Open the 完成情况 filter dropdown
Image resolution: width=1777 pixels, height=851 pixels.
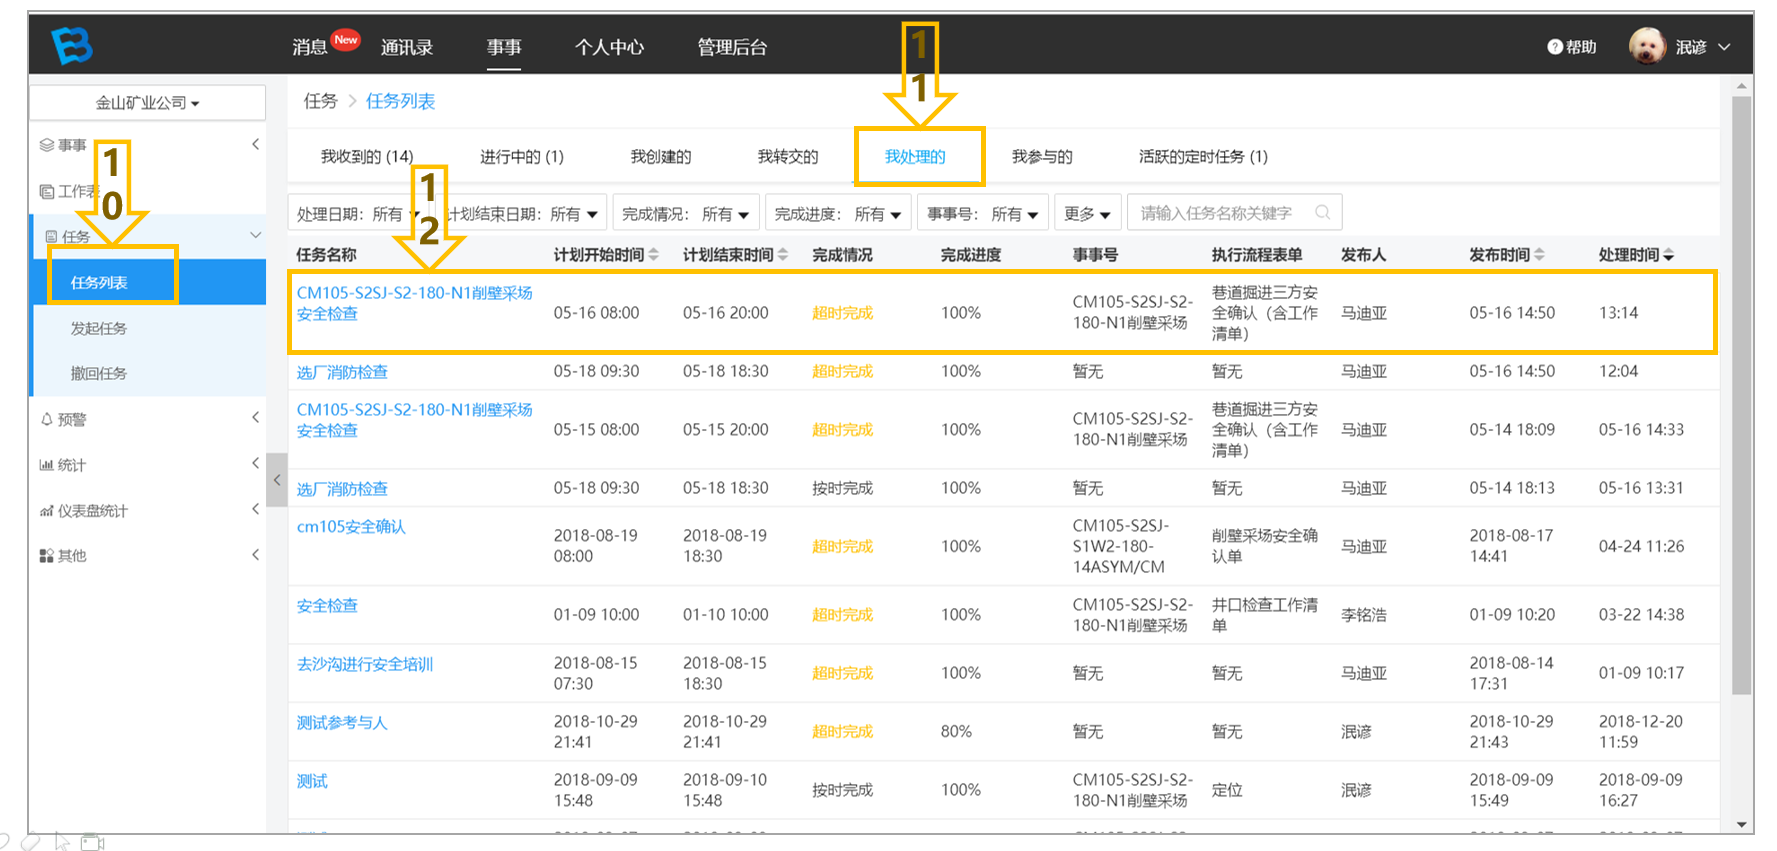coord(685,213)
